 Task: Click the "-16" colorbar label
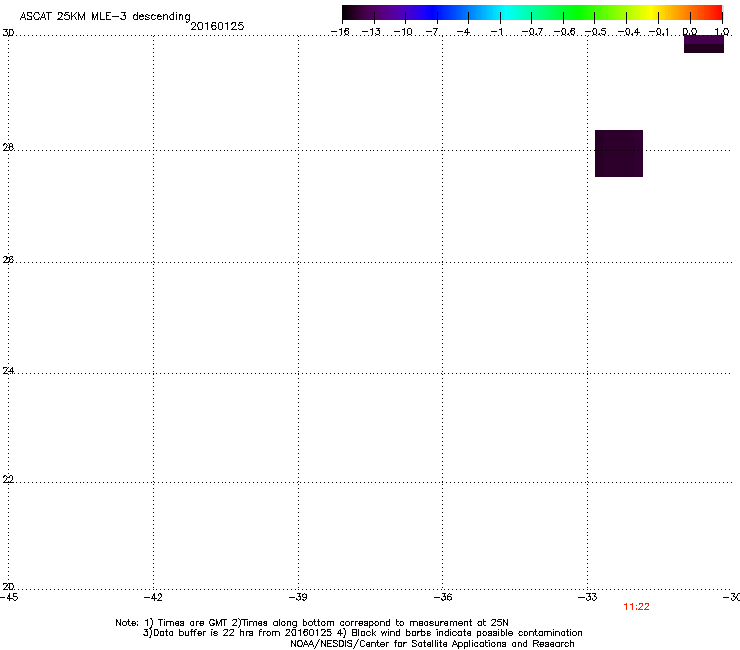[340, 32]
